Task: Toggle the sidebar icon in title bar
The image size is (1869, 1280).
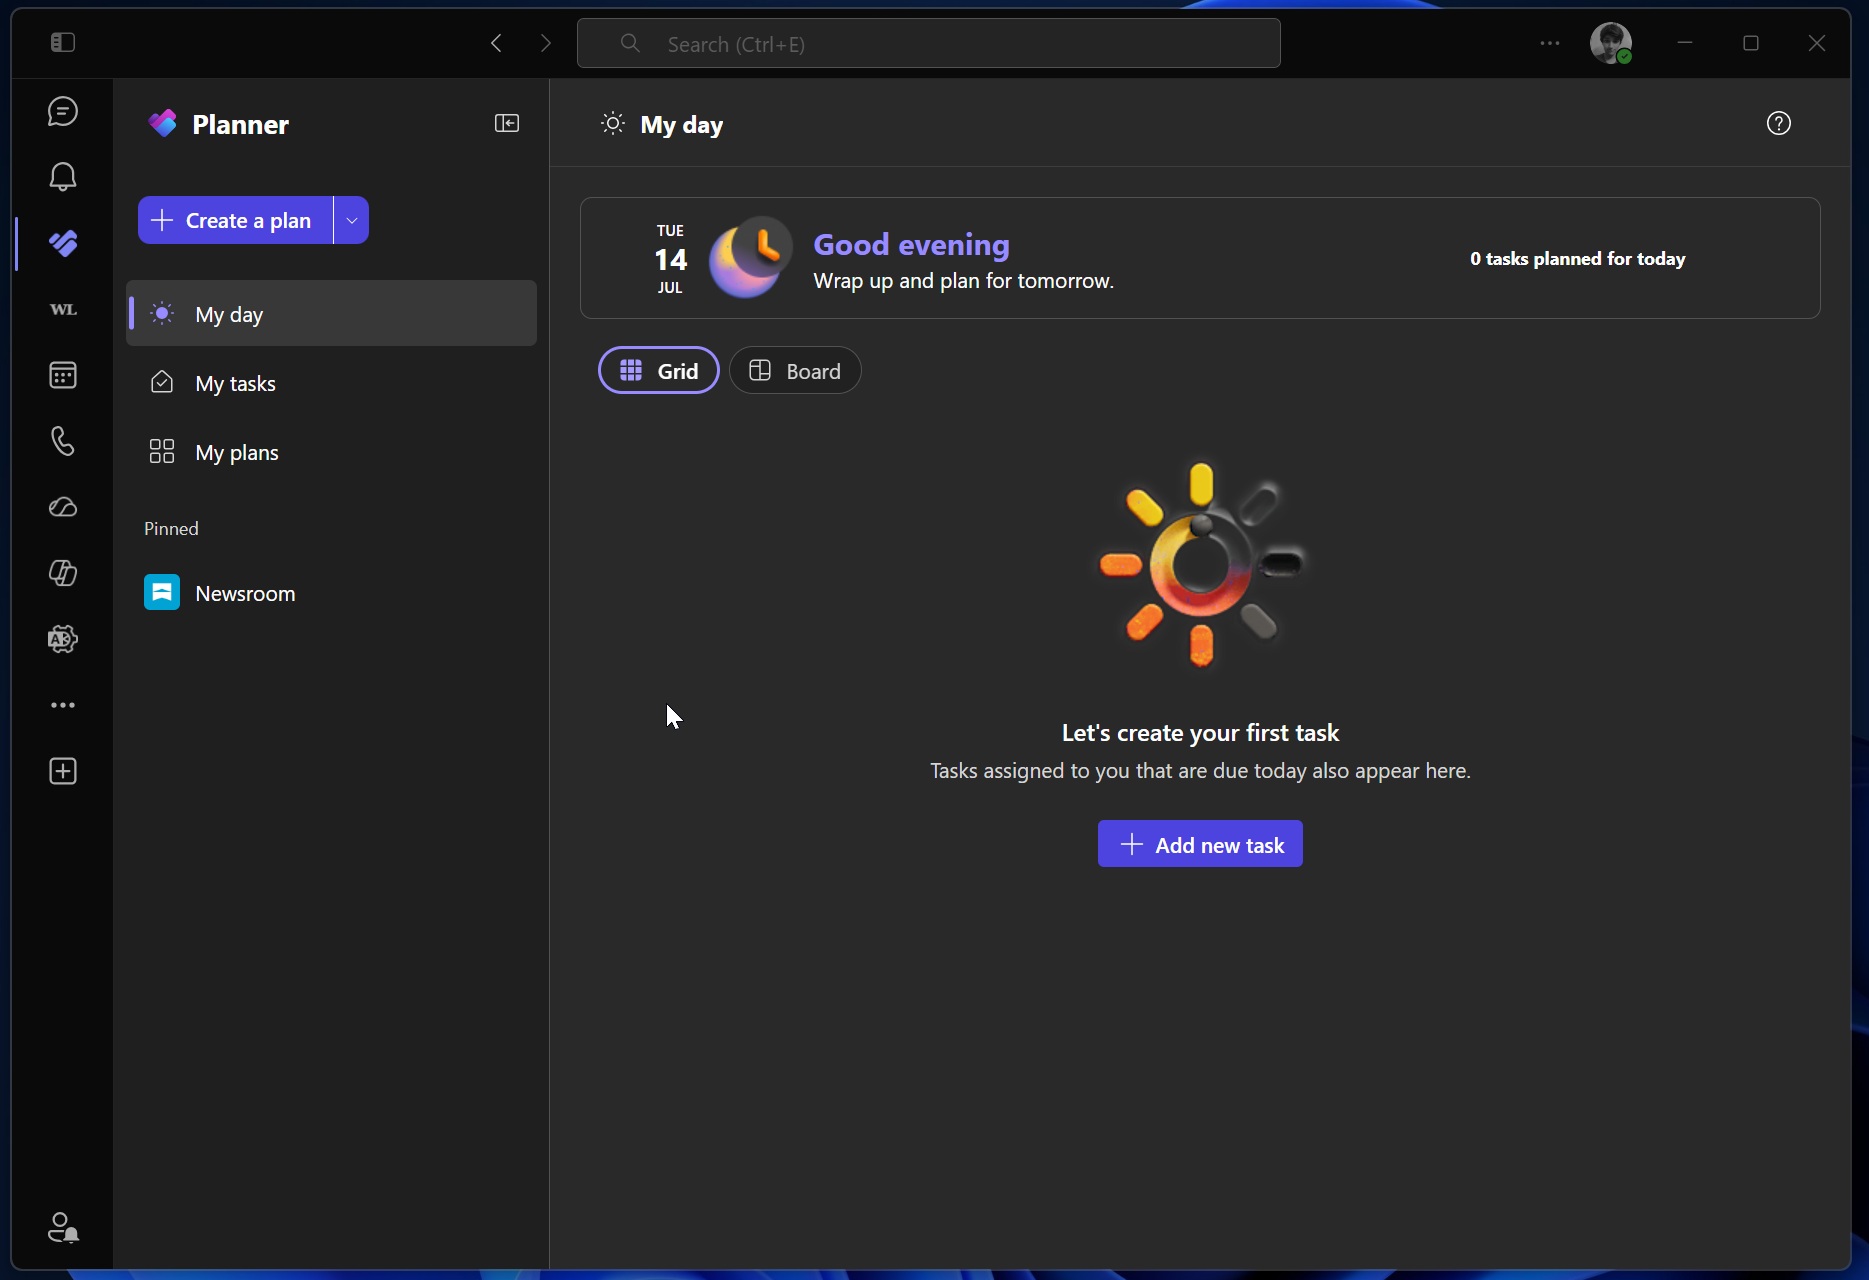Action: point(63,42)
